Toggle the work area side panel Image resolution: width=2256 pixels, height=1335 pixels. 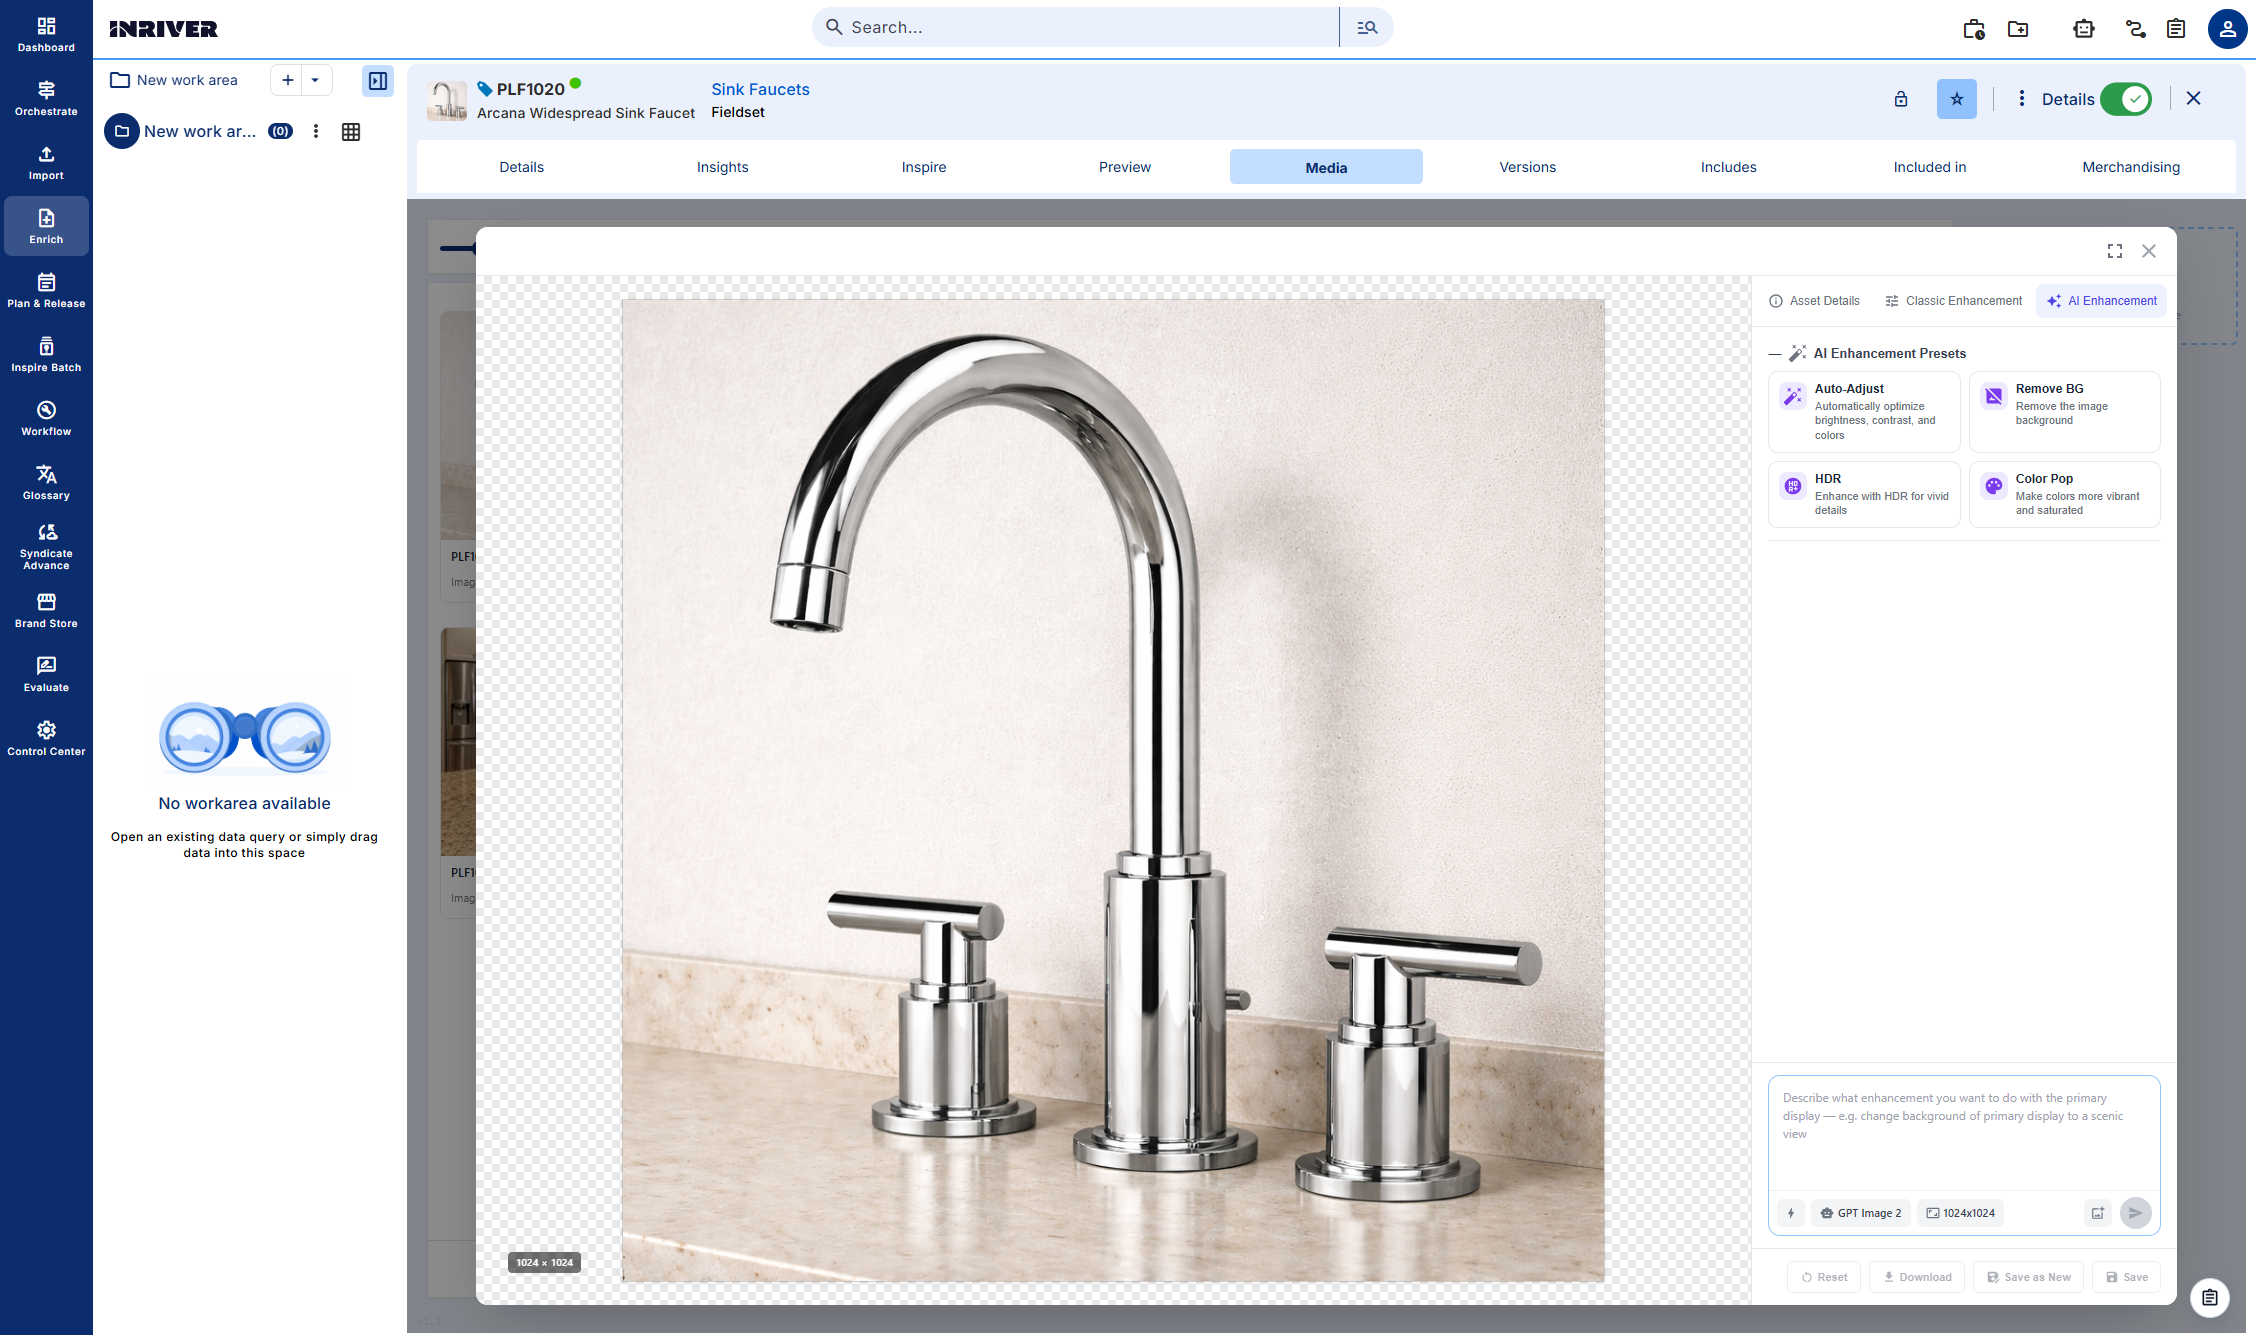coord(378,81)
